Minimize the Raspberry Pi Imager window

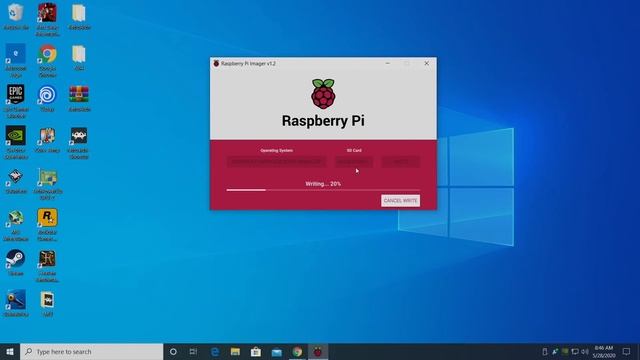(x=388, y=63)
